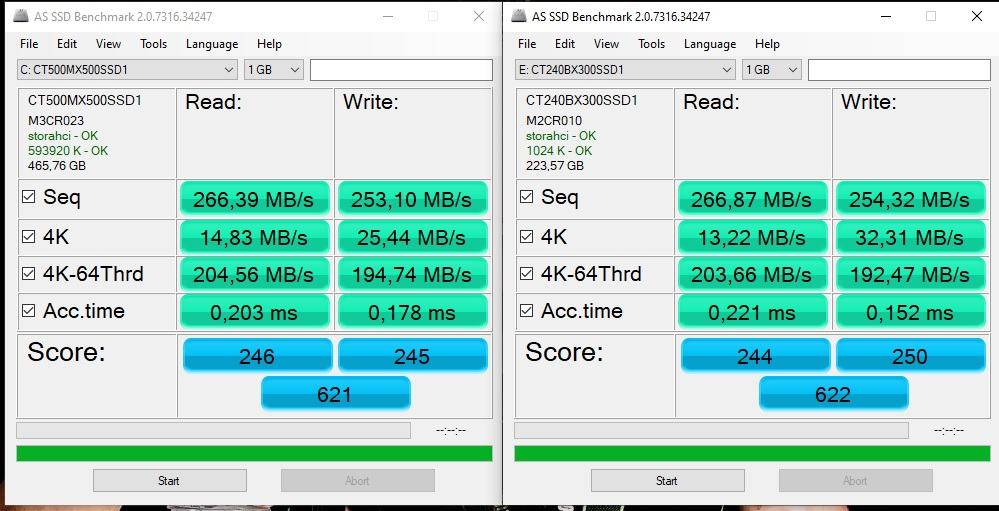Click the total score 621 bar
The height and width of the screenshot is (511, 999).
[336, 393]
